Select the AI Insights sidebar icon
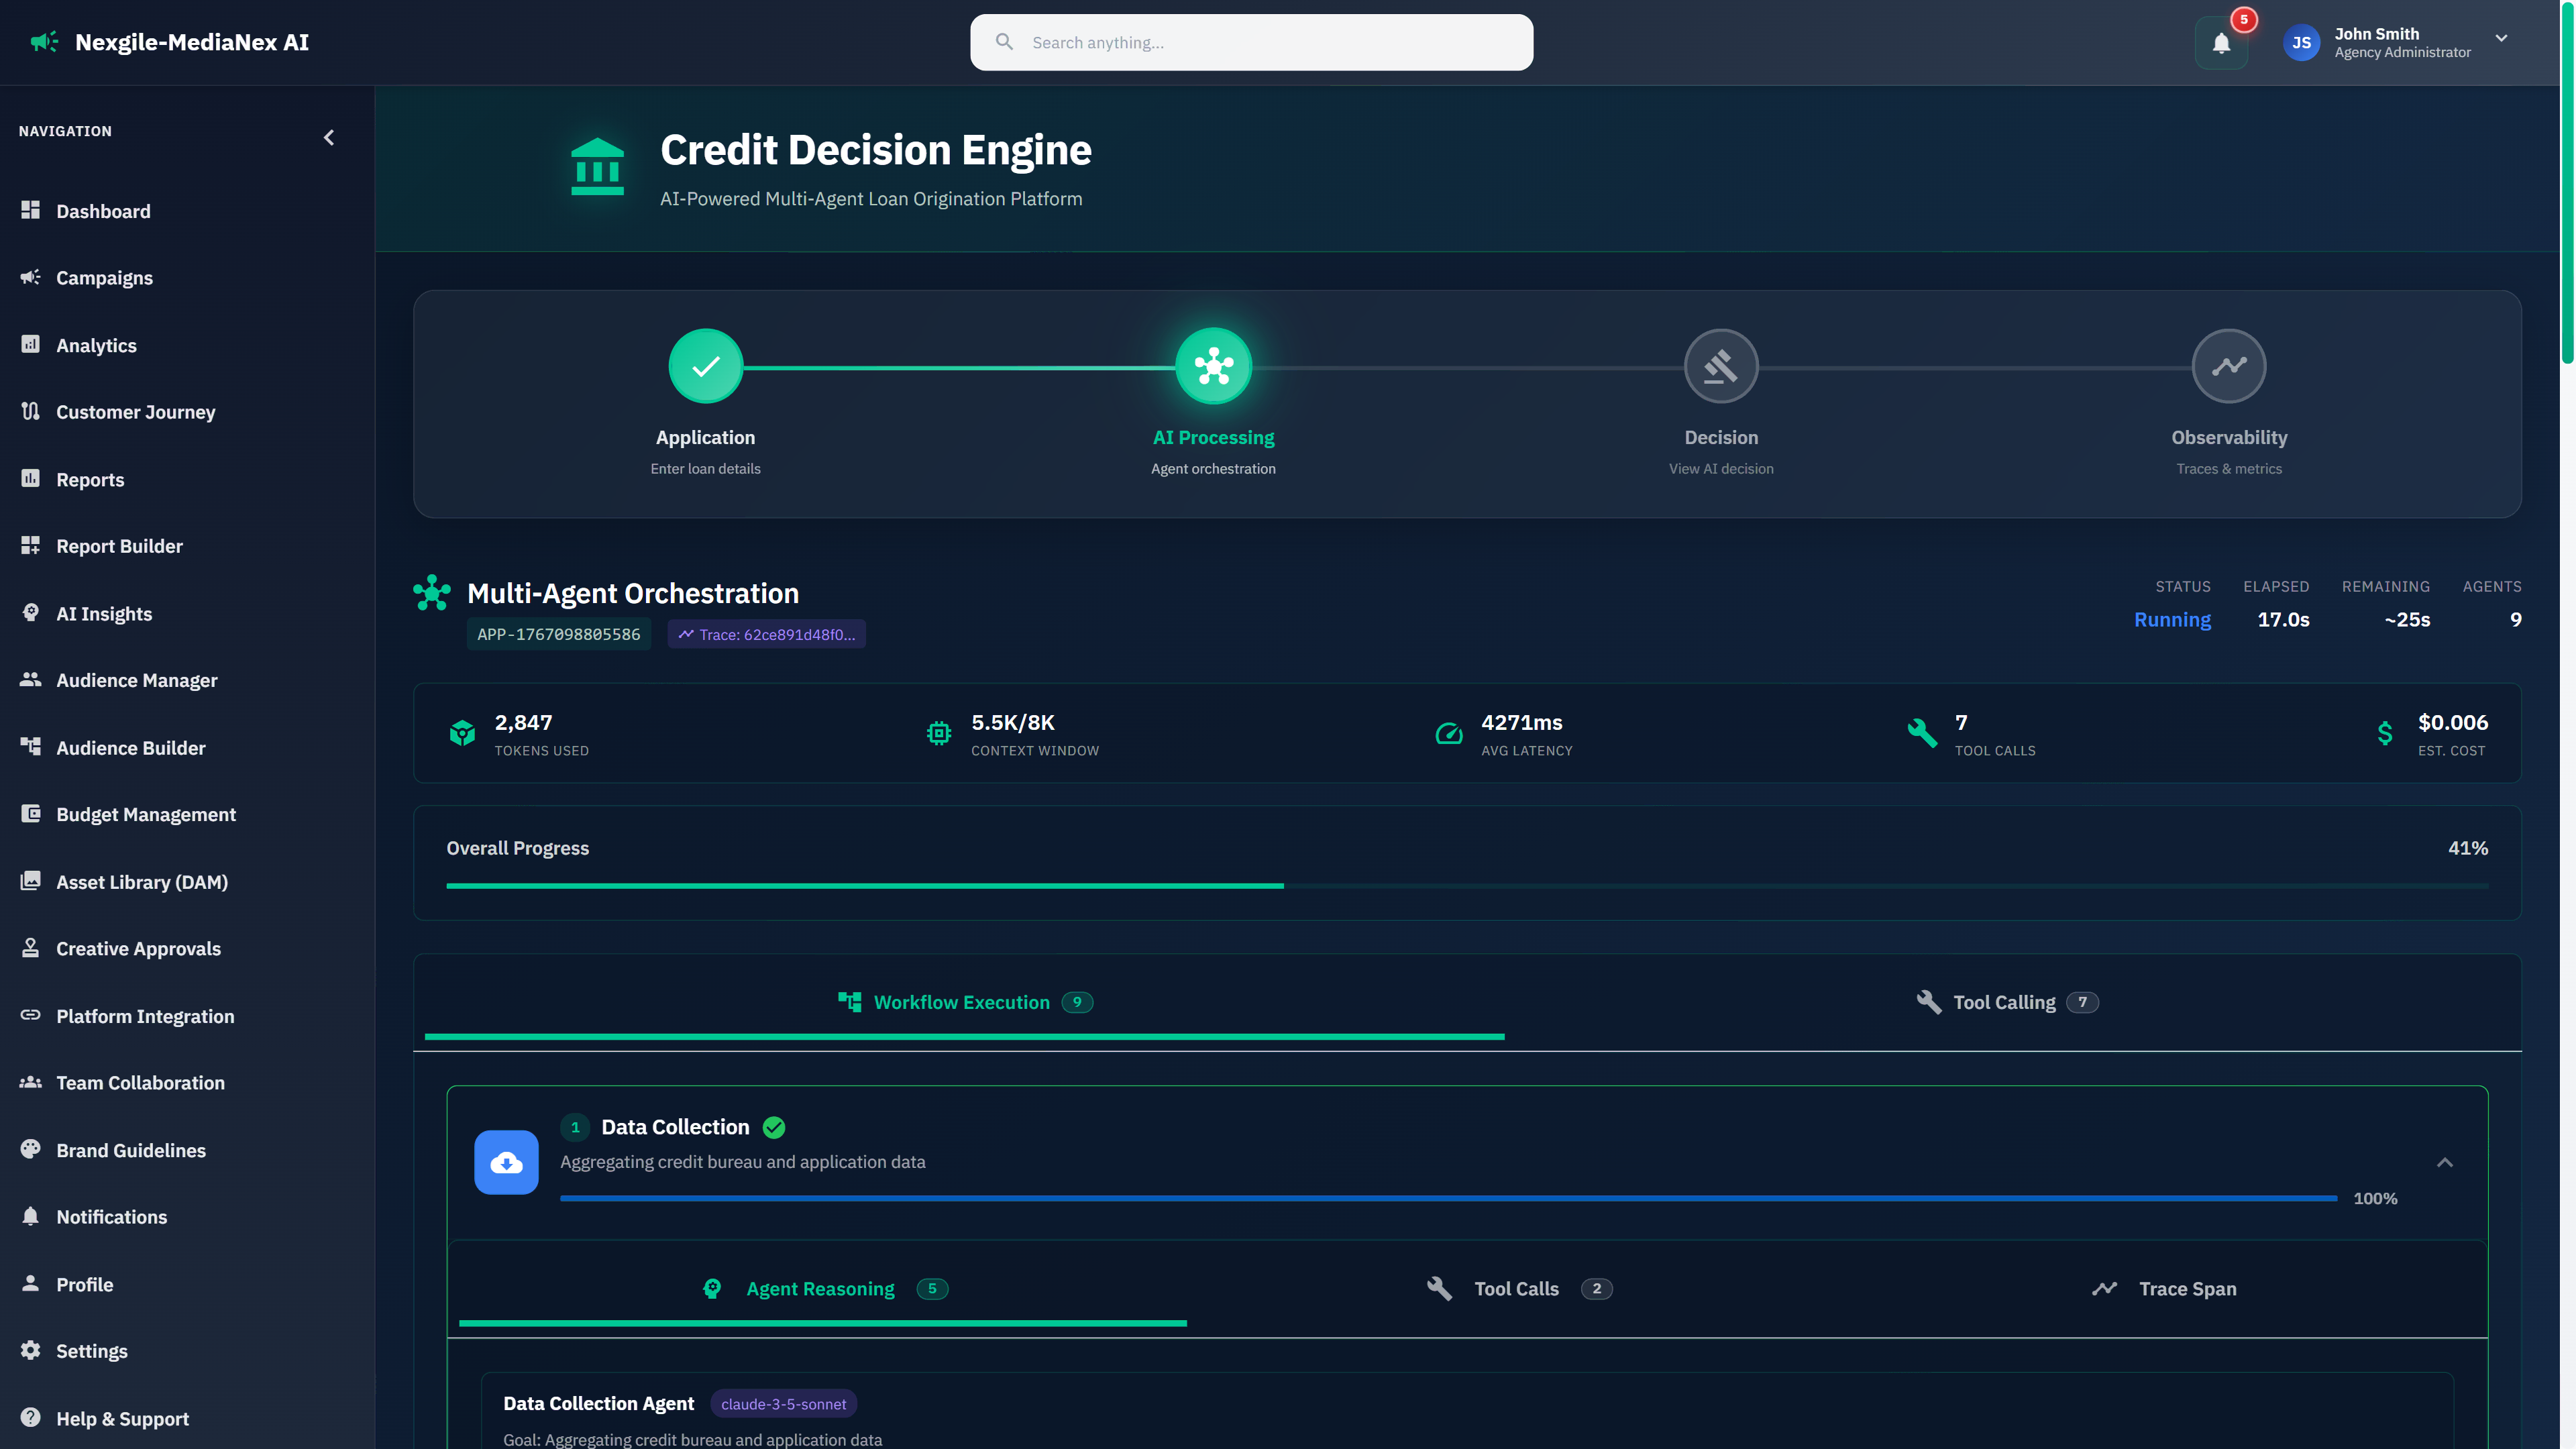2576x1449 pixels. (31, 613)
